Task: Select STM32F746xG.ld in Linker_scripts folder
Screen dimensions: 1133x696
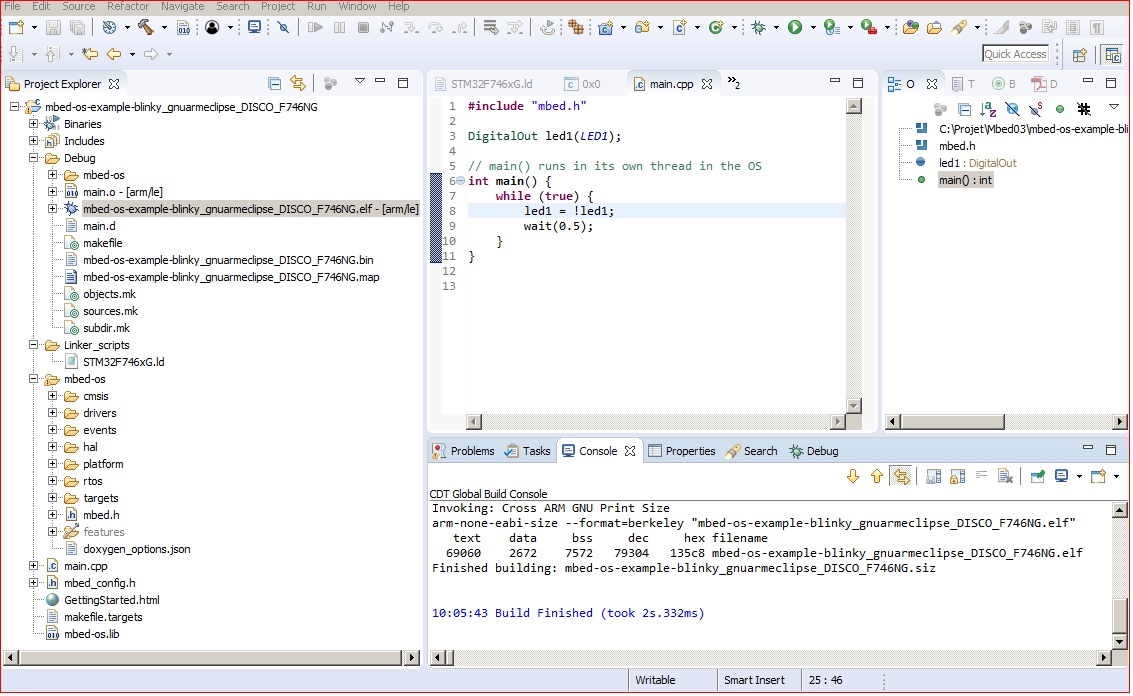Action: click(x=123, y=362)
